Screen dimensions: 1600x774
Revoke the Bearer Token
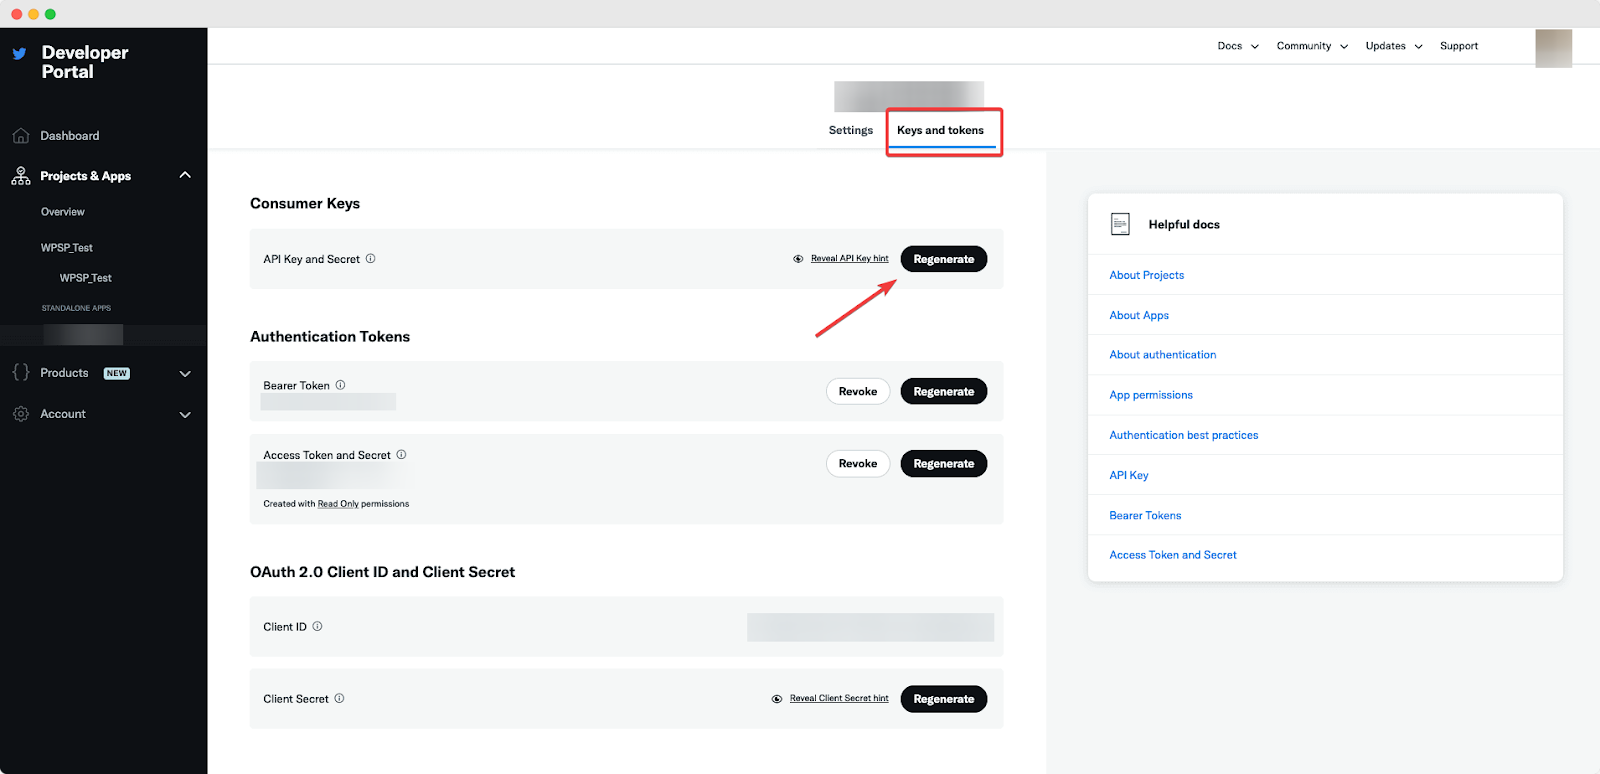858,391
